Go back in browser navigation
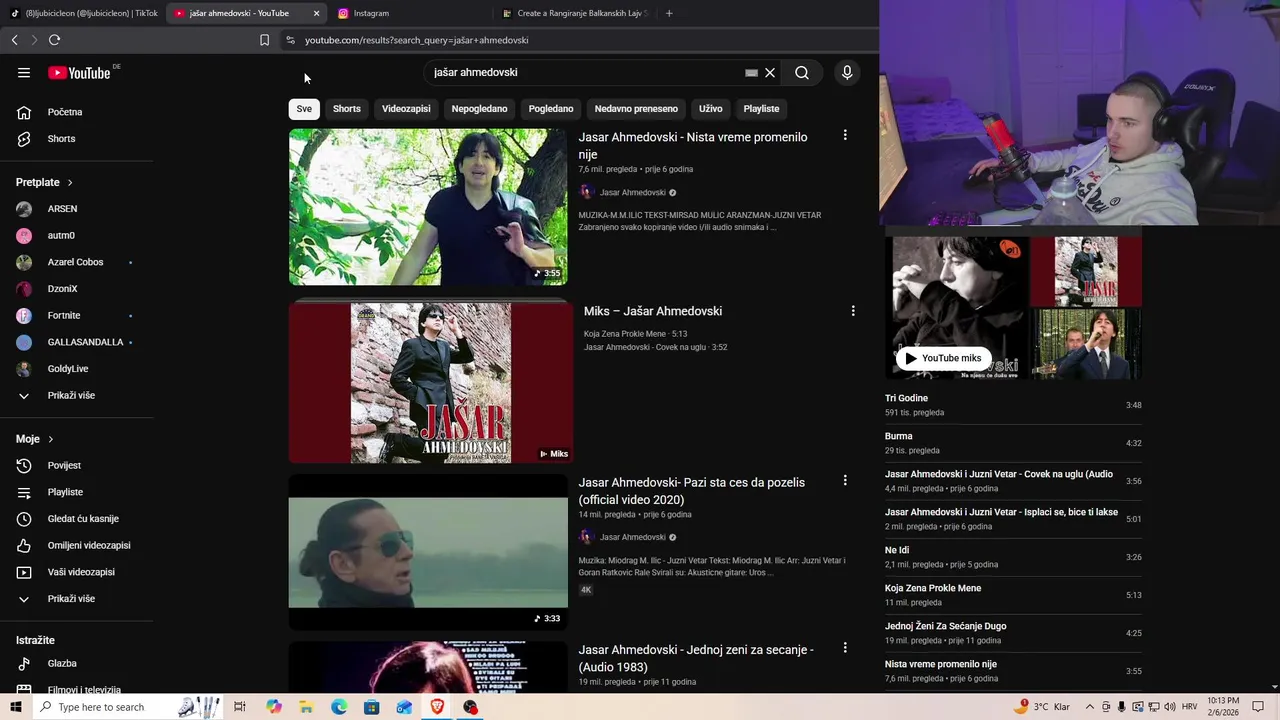The height and width of the screenshot is (720, 1280). pyautogui.click(x=14, y=40)
